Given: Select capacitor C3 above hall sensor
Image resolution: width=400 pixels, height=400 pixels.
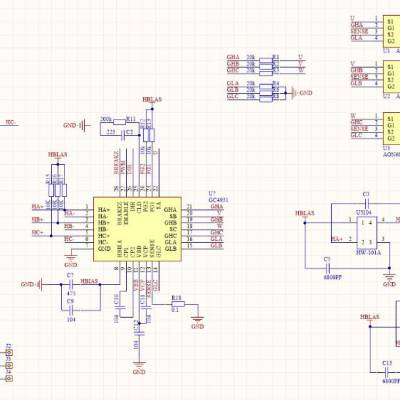Looking at the screenshot, I should coord(367,202).
